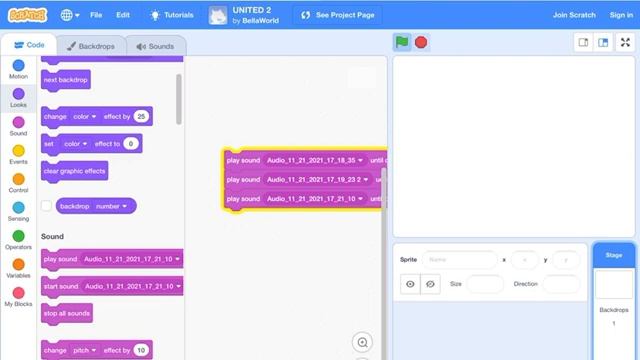Viewport: 640px width, 360px height.
Task: Select the Sound block category
Action: 18,127
